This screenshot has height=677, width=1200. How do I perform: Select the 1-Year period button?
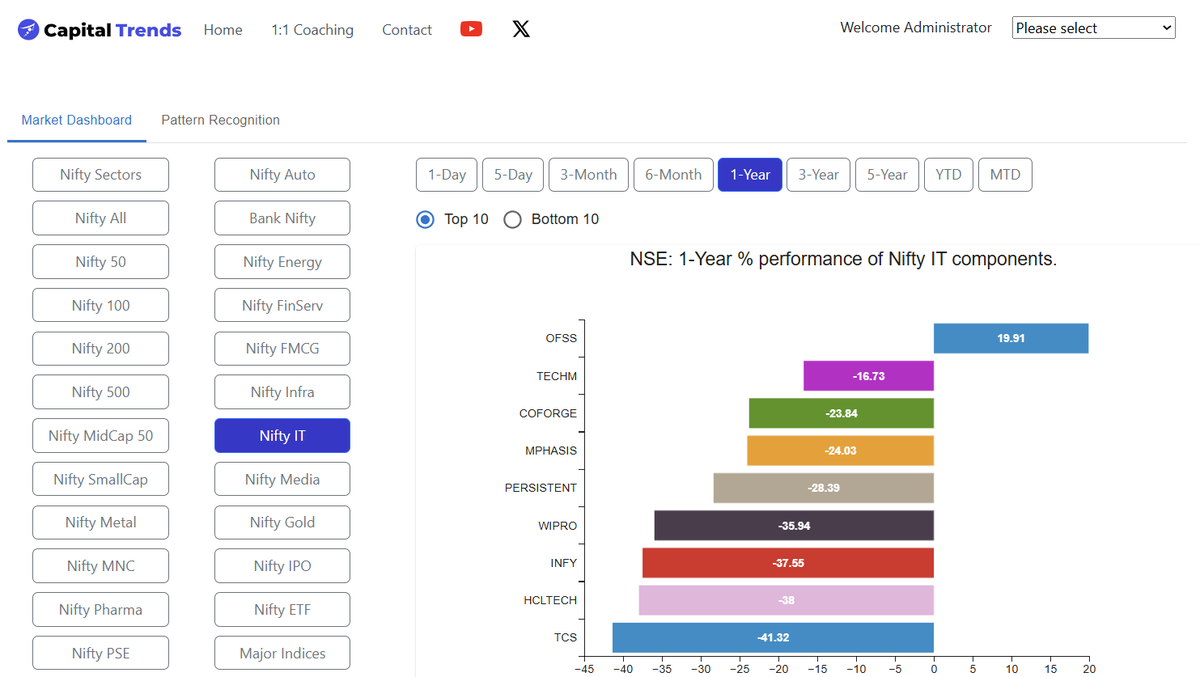[x=750, y=175]
